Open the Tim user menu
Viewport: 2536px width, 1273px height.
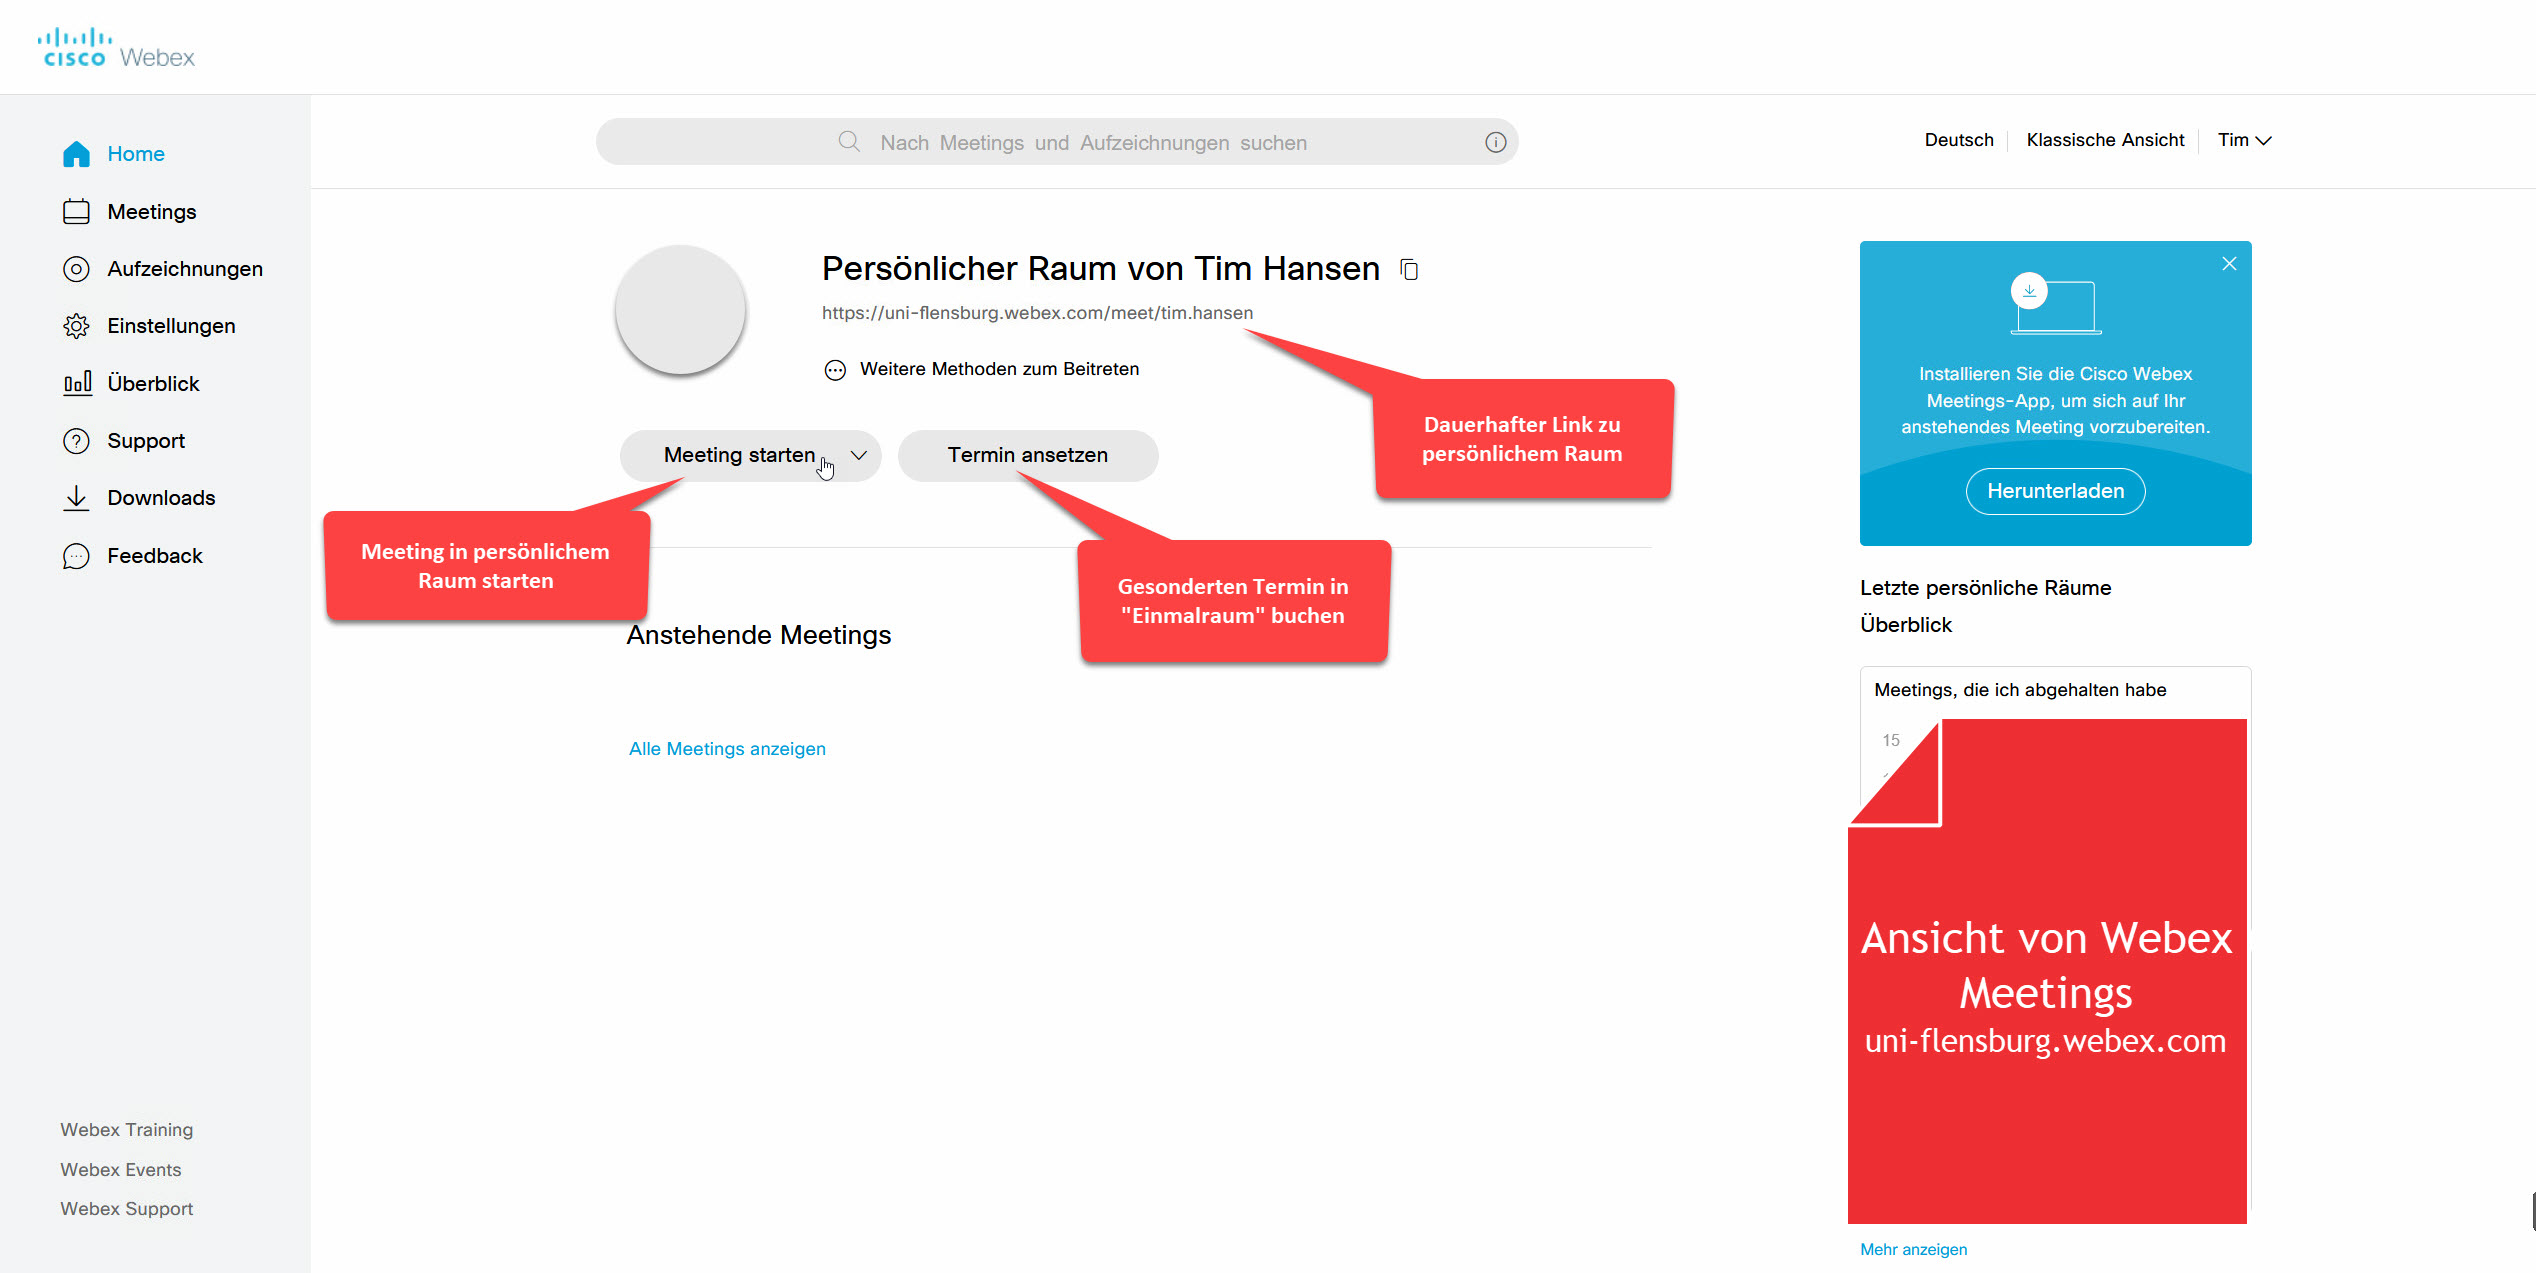[2244, 140]
